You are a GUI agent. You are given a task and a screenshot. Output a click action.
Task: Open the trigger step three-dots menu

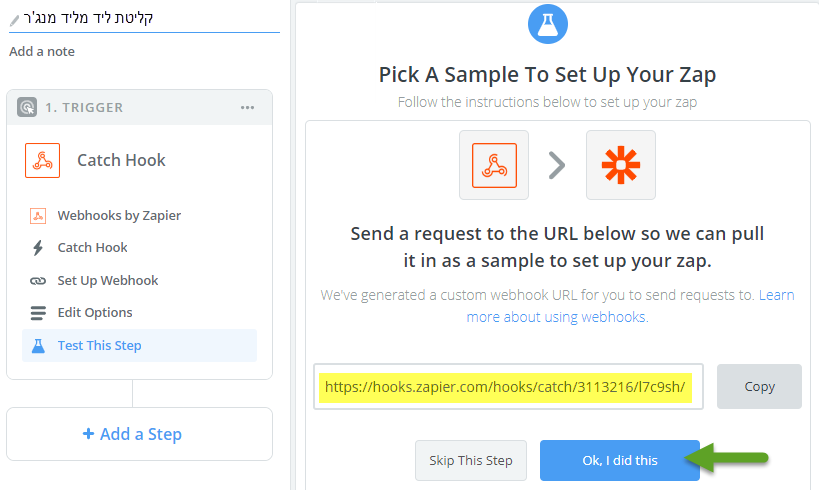247,108
